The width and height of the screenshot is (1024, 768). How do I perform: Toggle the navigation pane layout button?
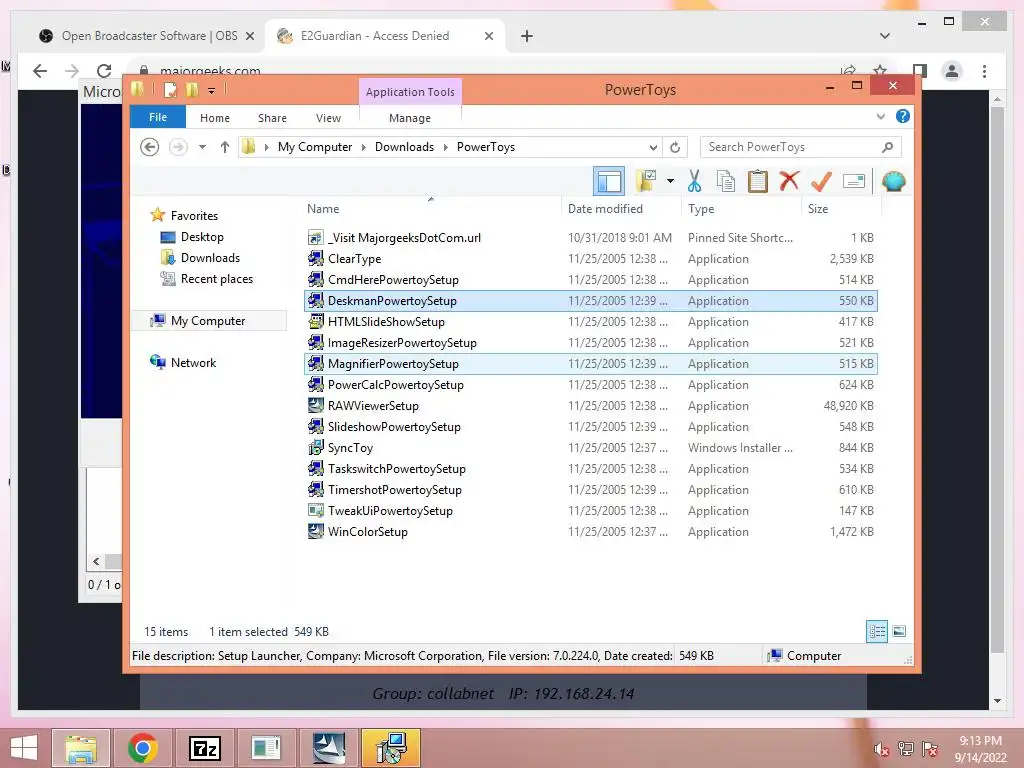point(609,181)
